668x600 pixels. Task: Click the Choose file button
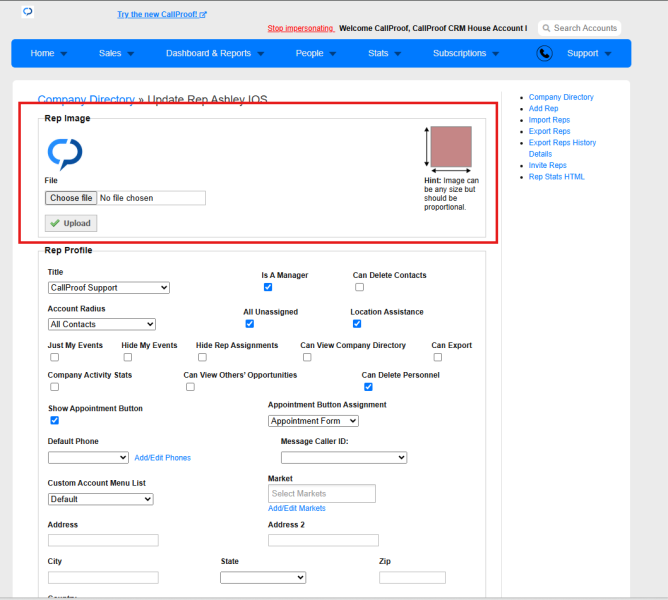71,198
